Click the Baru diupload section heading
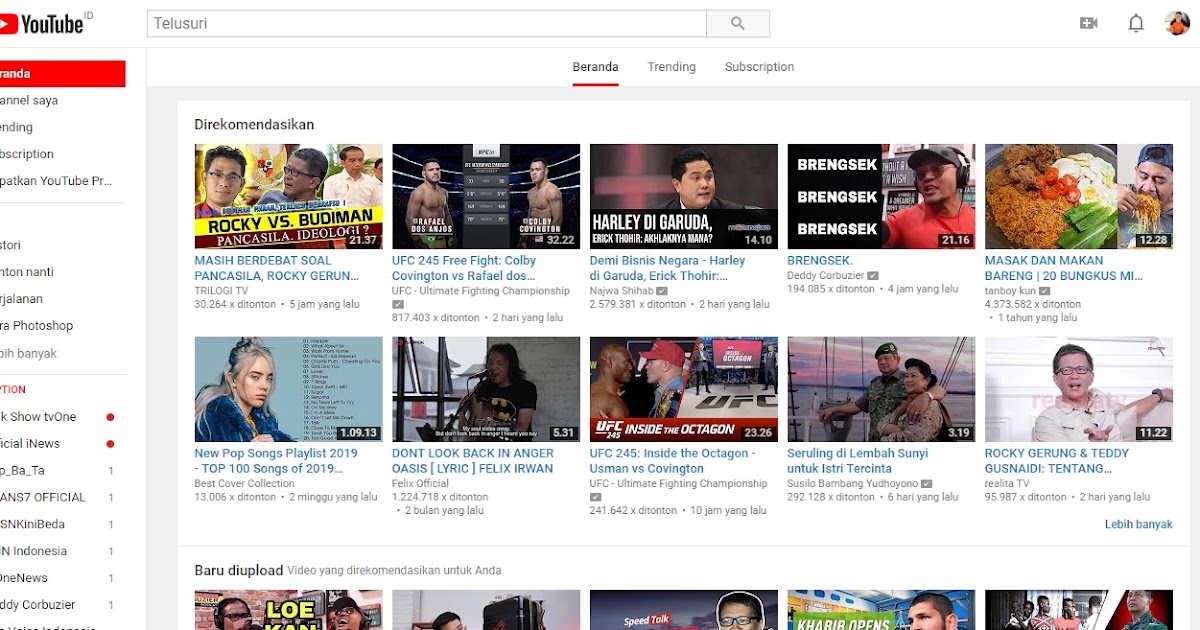Screen dimensions: 1200x630 [x=238, y=570]
